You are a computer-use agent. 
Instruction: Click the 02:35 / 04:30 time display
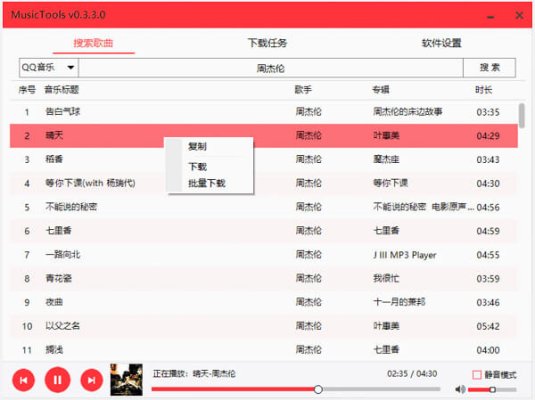[412, 373]
